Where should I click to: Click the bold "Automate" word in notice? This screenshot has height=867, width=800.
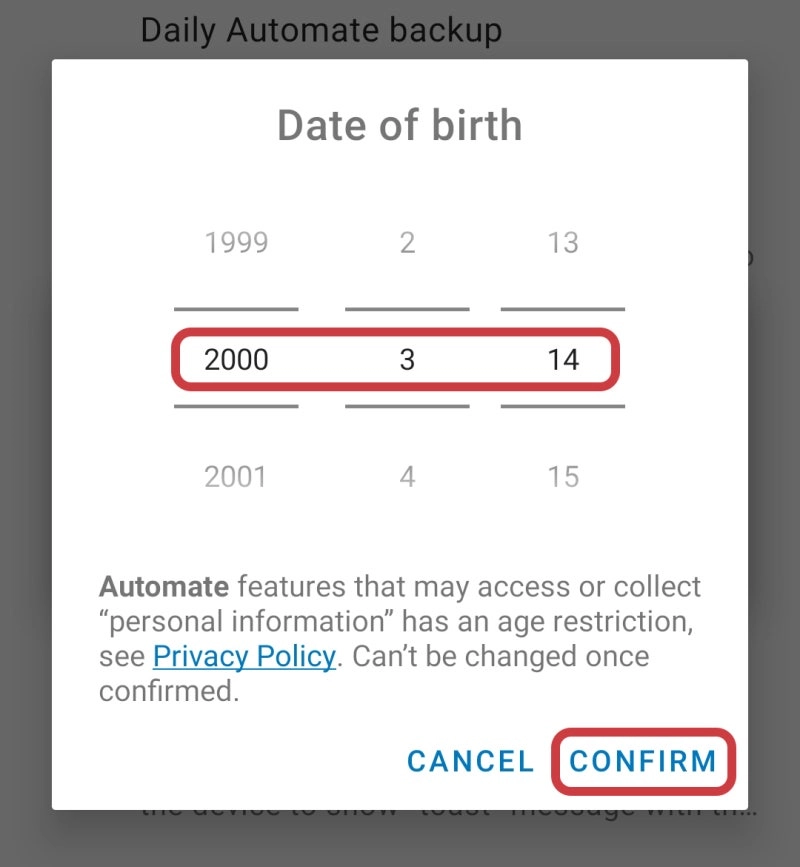[164, 587]
